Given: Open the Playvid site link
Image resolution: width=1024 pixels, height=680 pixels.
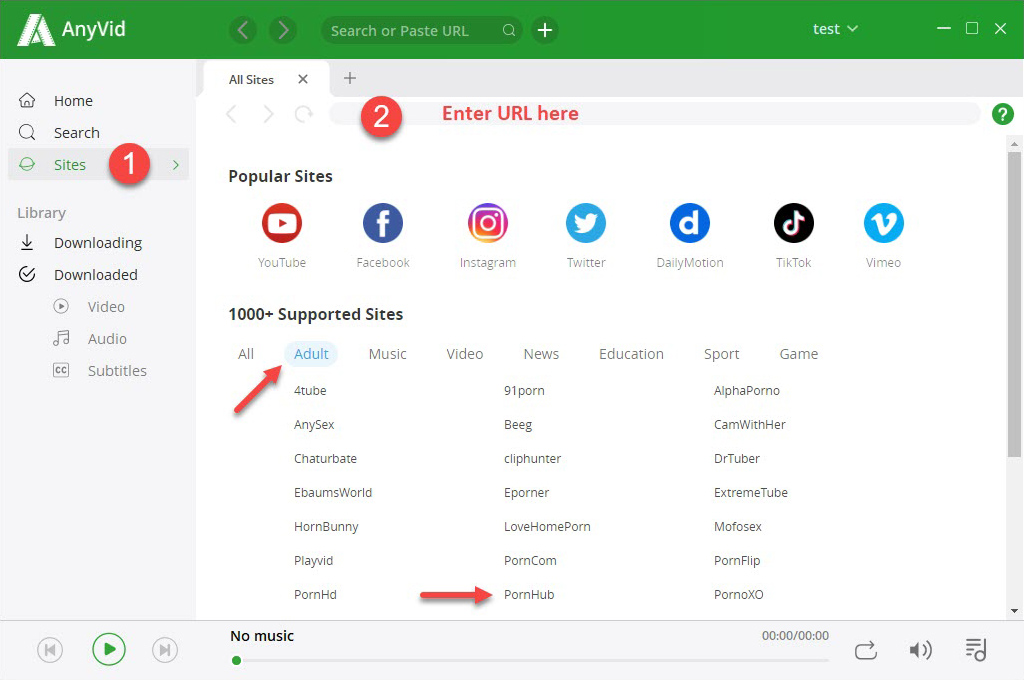Looking at the screenshot, I should click(313, 560).
